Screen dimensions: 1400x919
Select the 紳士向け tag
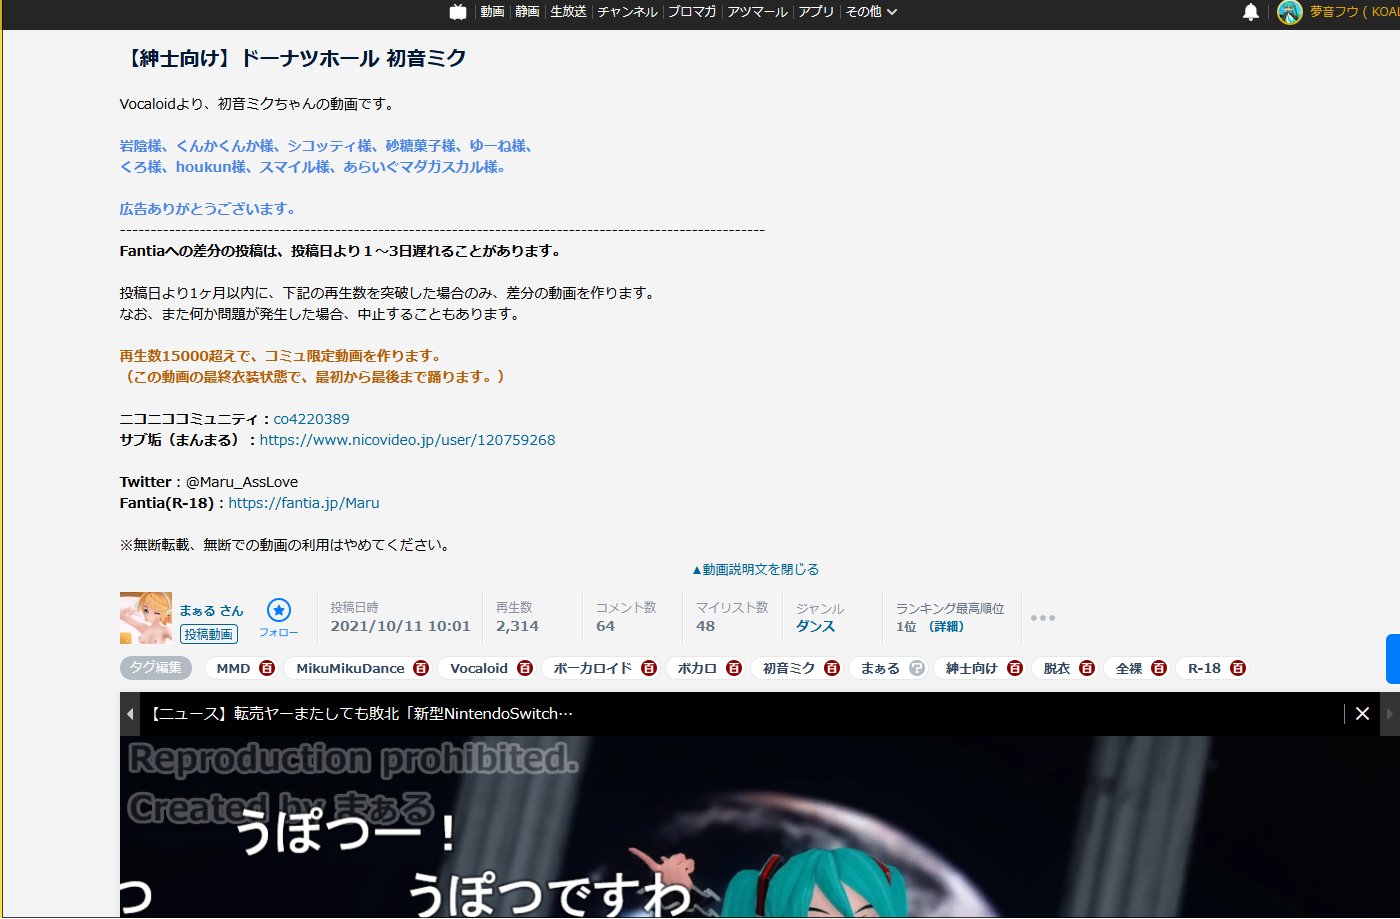point(972,668)
